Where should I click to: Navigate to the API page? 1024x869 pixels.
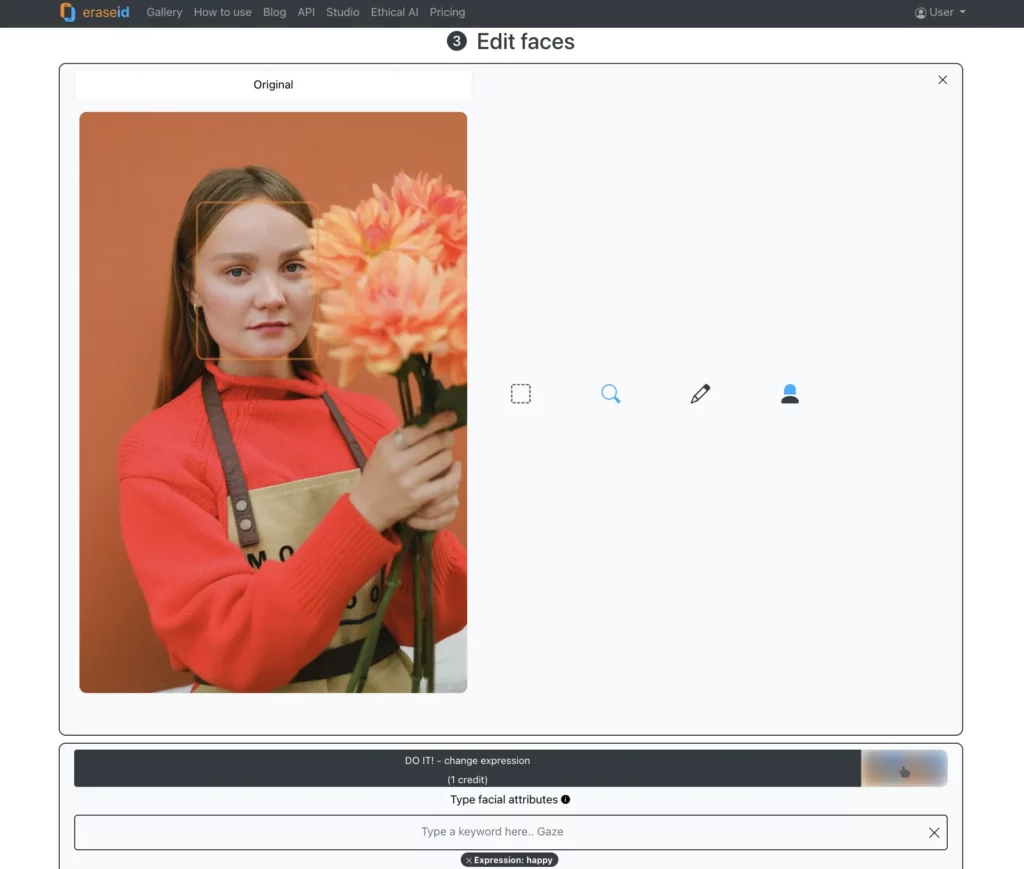(306, 13)
